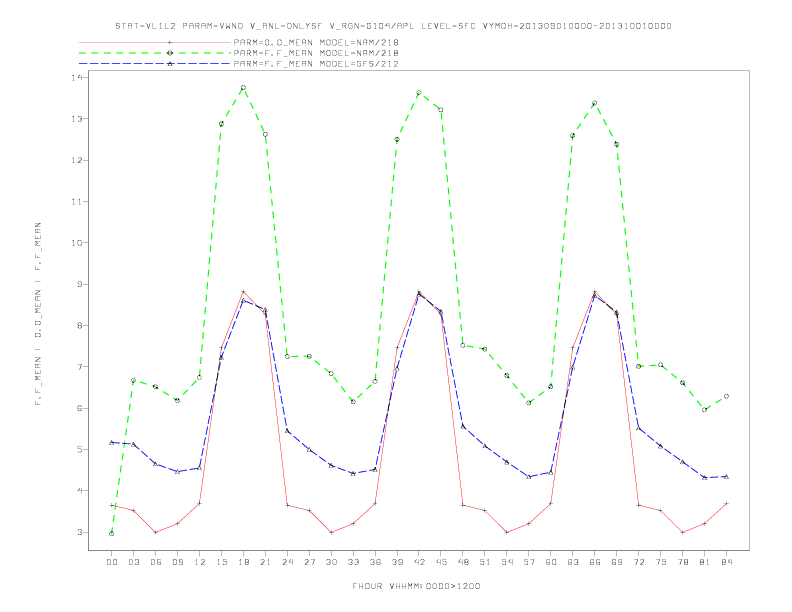
Task: Click x-axis forecast hour label 09
Action: coord(177,562)
